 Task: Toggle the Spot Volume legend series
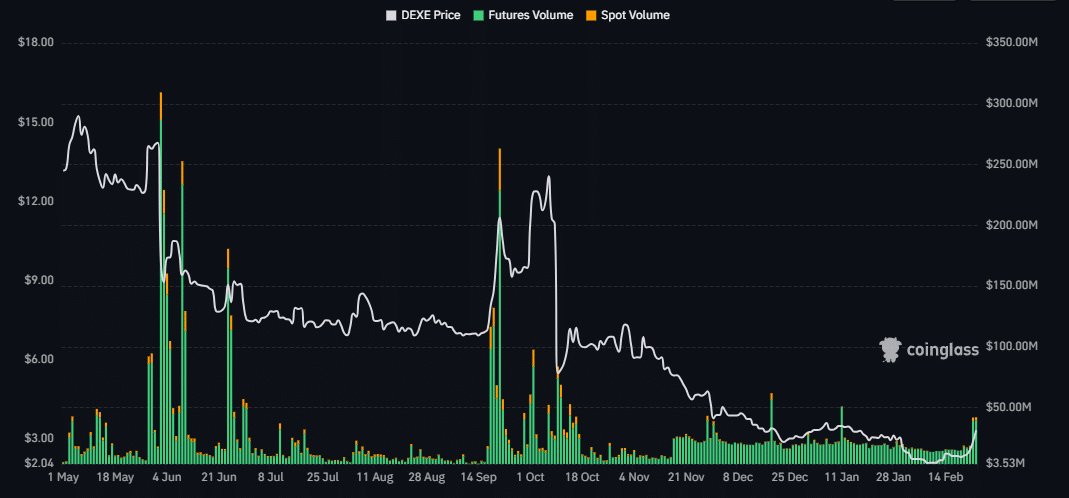click(x=635, y=15)
